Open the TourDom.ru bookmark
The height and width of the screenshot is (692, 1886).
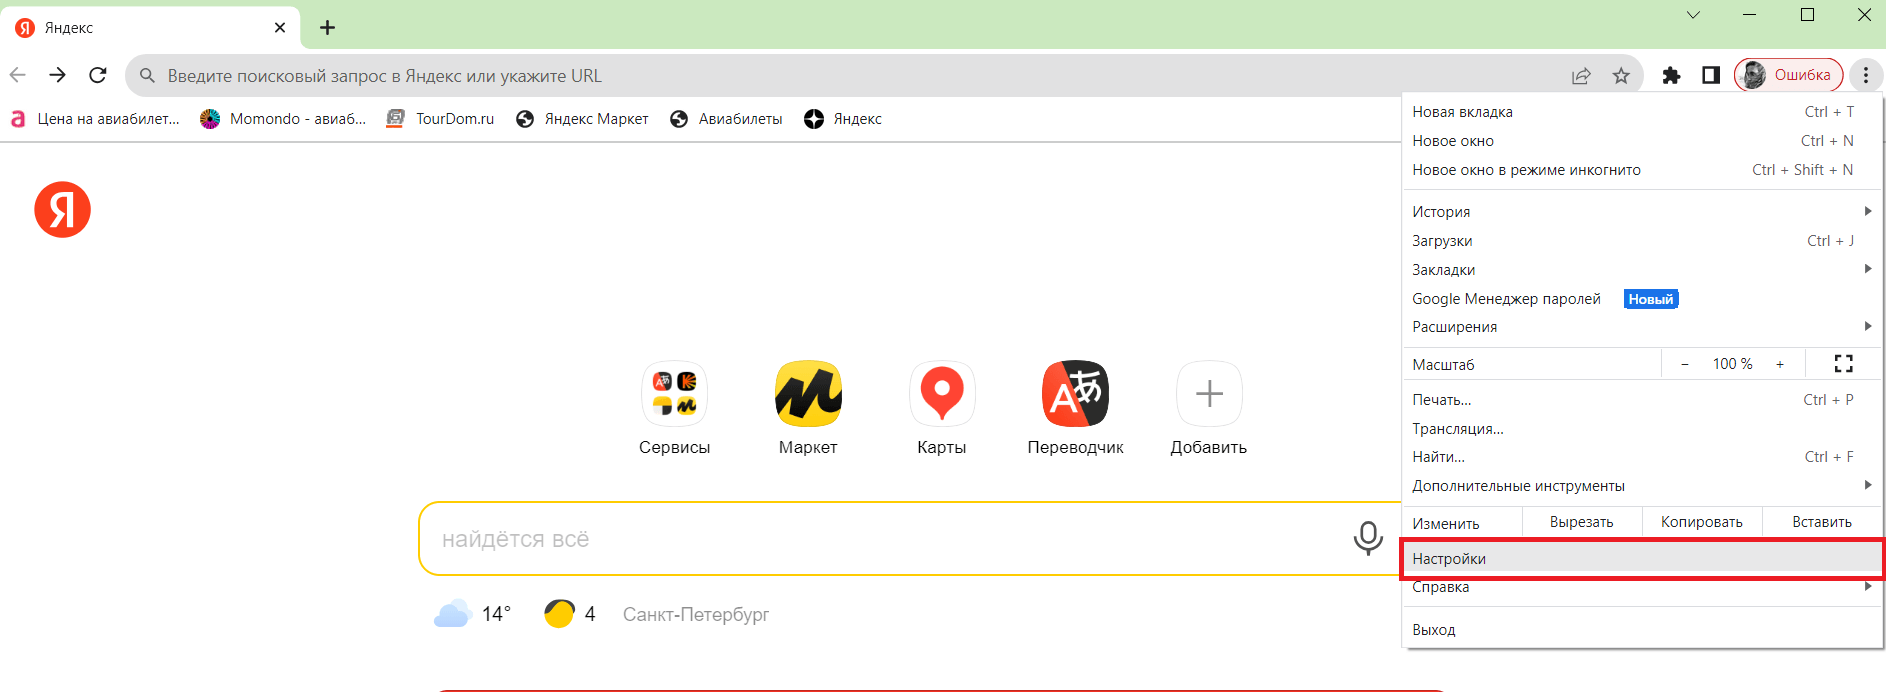441,119
